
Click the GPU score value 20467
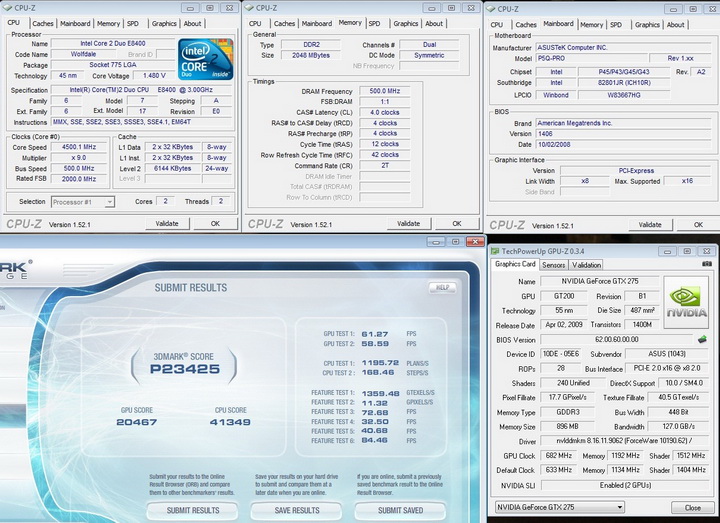click(136, 422)
